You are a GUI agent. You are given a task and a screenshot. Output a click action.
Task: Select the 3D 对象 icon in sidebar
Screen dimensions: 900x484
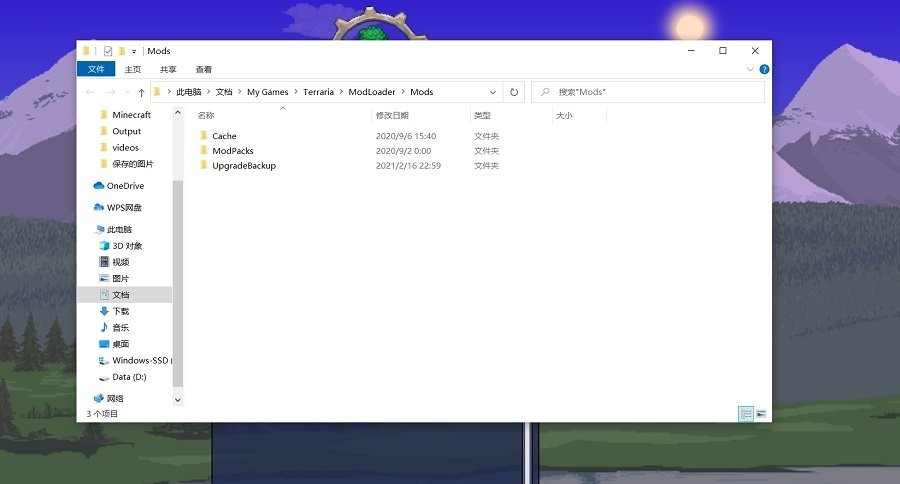(x=104, y=246)
